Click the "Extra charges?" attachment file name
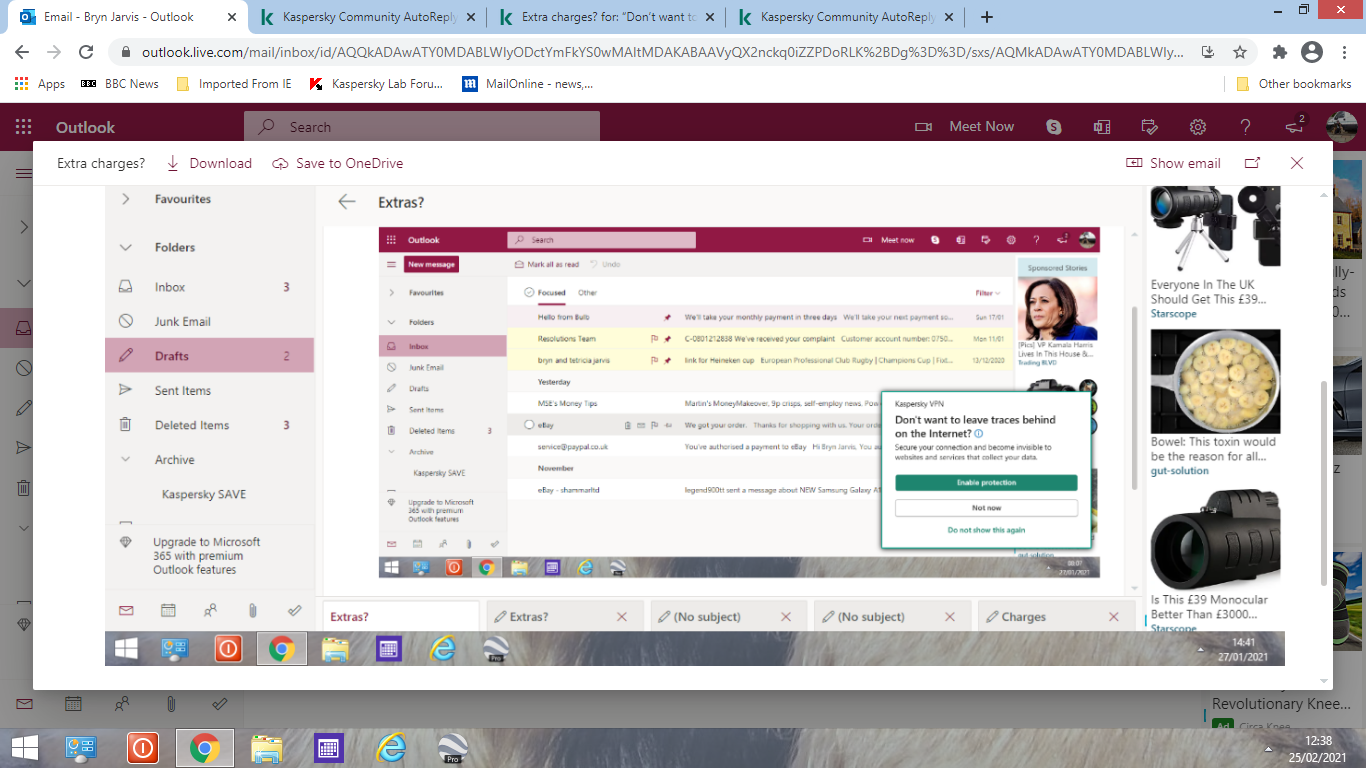Image resolution: width=1366 pixels, height=768 pixels. coord(101,163)
